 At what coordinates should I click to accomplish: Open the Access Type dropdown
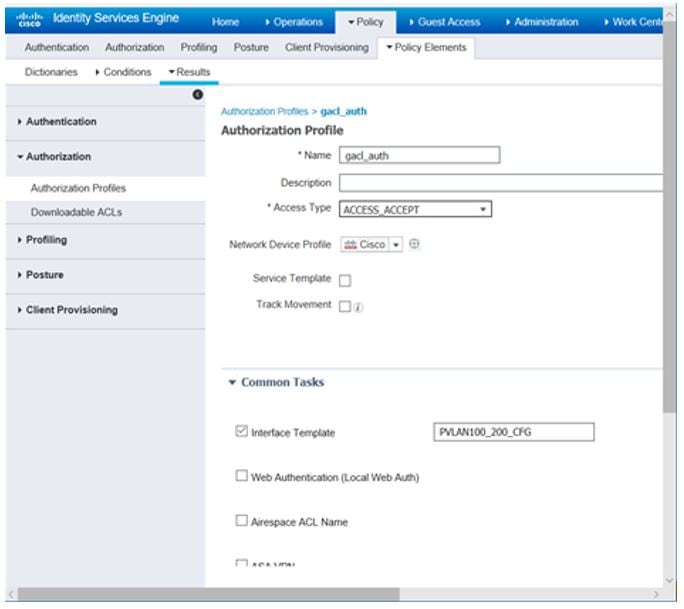click(415, 209)
